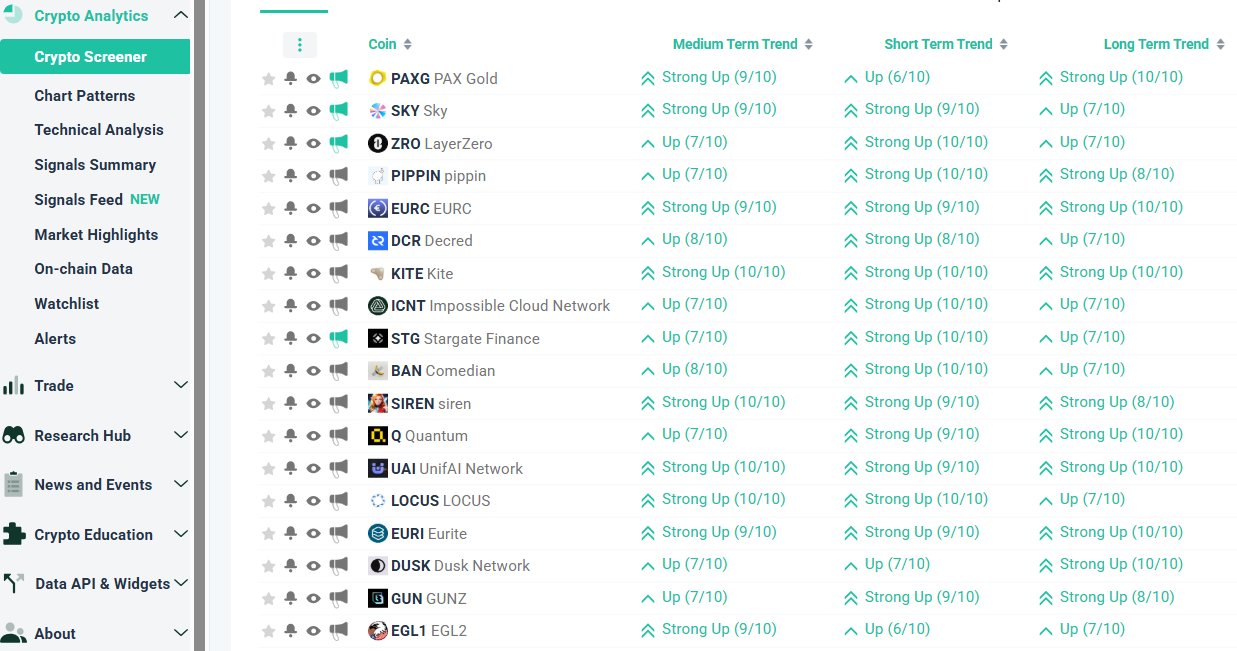This screenshot has height=651, width=1237.
Task: Open Chart Patterns page
Action: tap(85, 96)
